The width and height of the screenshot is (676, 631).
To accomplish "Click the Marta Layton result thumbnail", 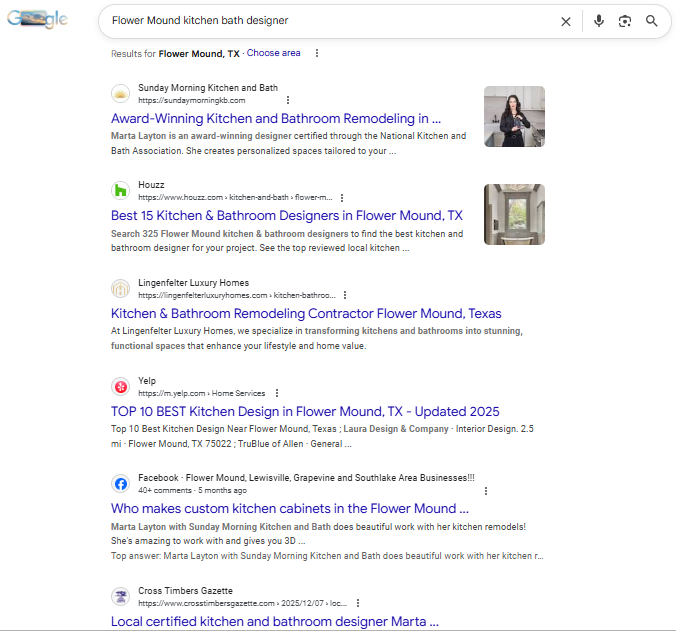I will (514, 116).
